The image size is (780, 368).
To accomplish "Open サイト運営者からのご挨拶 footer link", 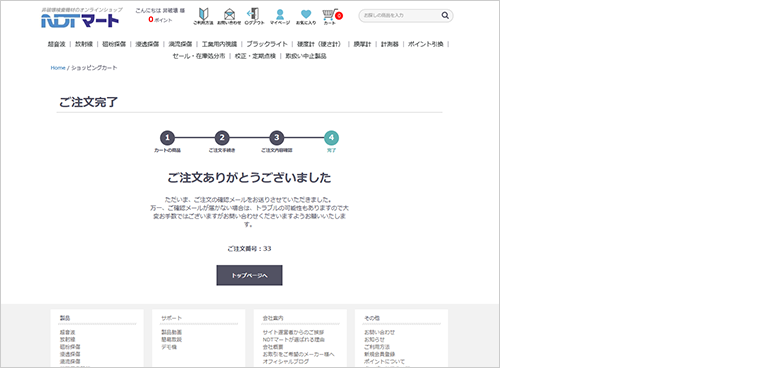I will 293,332.
